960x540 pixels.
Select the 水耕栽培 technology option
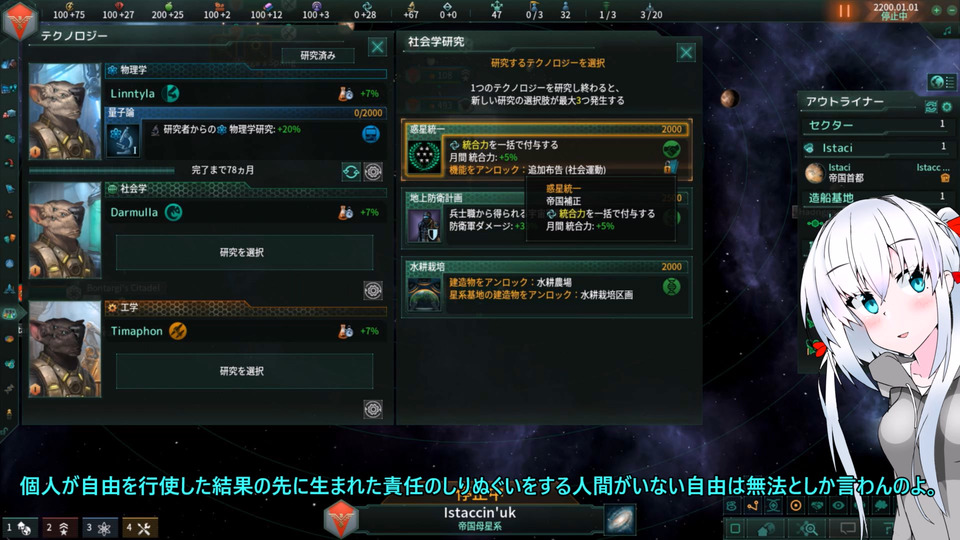(x=547, y=287)
